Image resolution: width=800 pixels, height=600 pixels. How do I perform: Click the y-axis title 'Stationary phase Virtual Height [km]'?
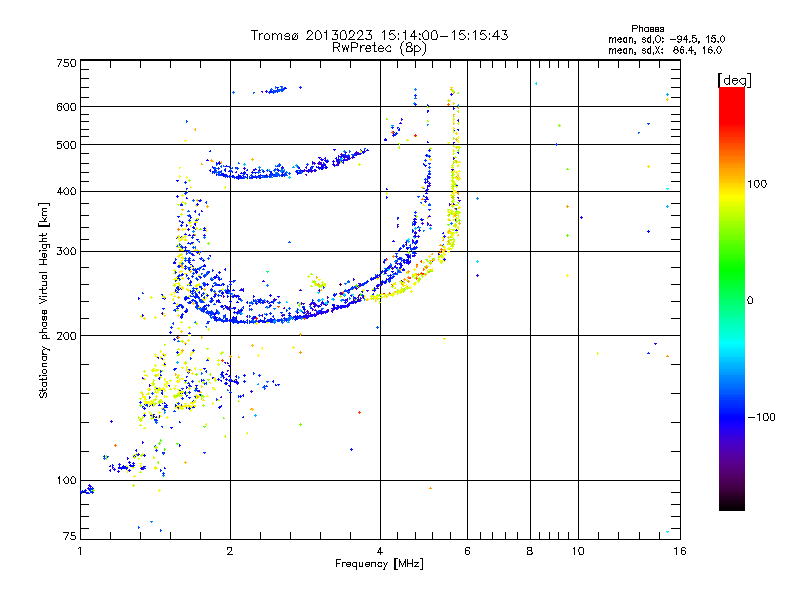pyautogui.click(x=44, y=300)
